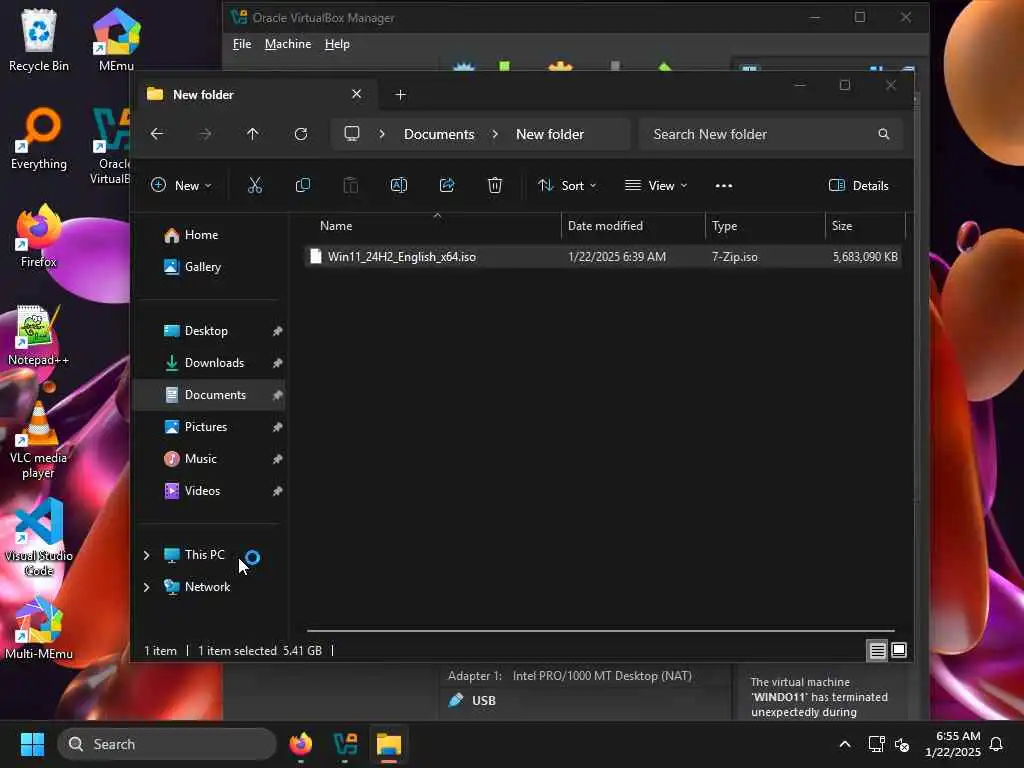Click the This PC monitor breadcrumb icon
This screenshot has height=768, width=1024.
352,134
